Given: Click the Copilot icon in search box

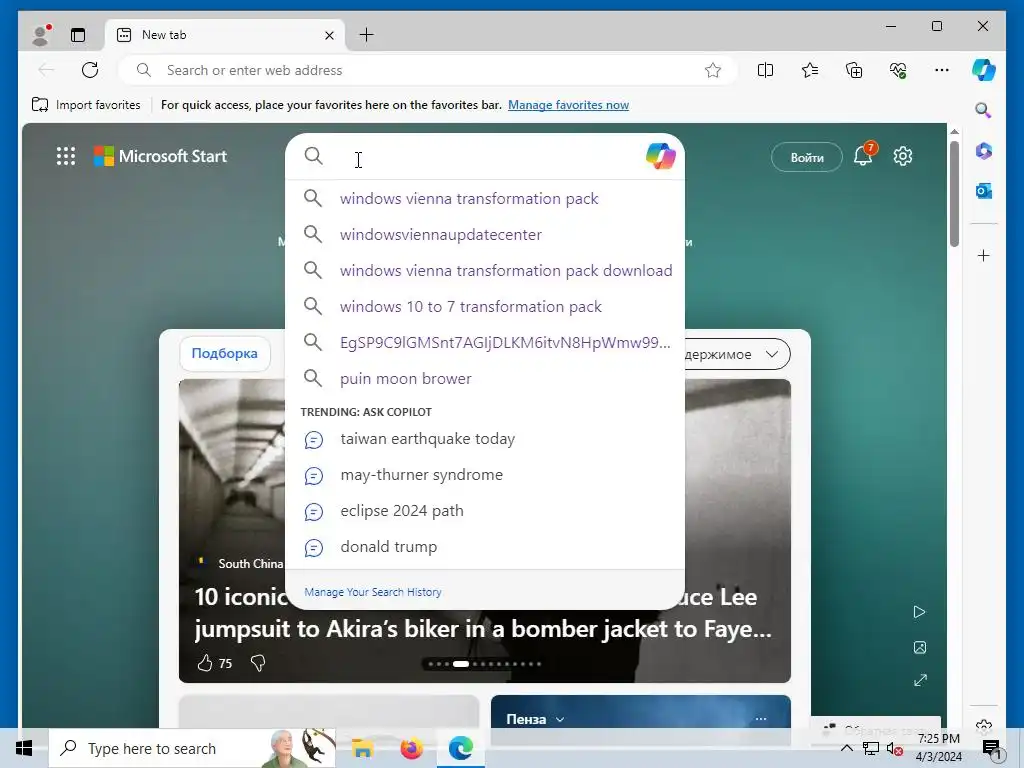Looking at the screenshot, I should [x=660, y=156].
